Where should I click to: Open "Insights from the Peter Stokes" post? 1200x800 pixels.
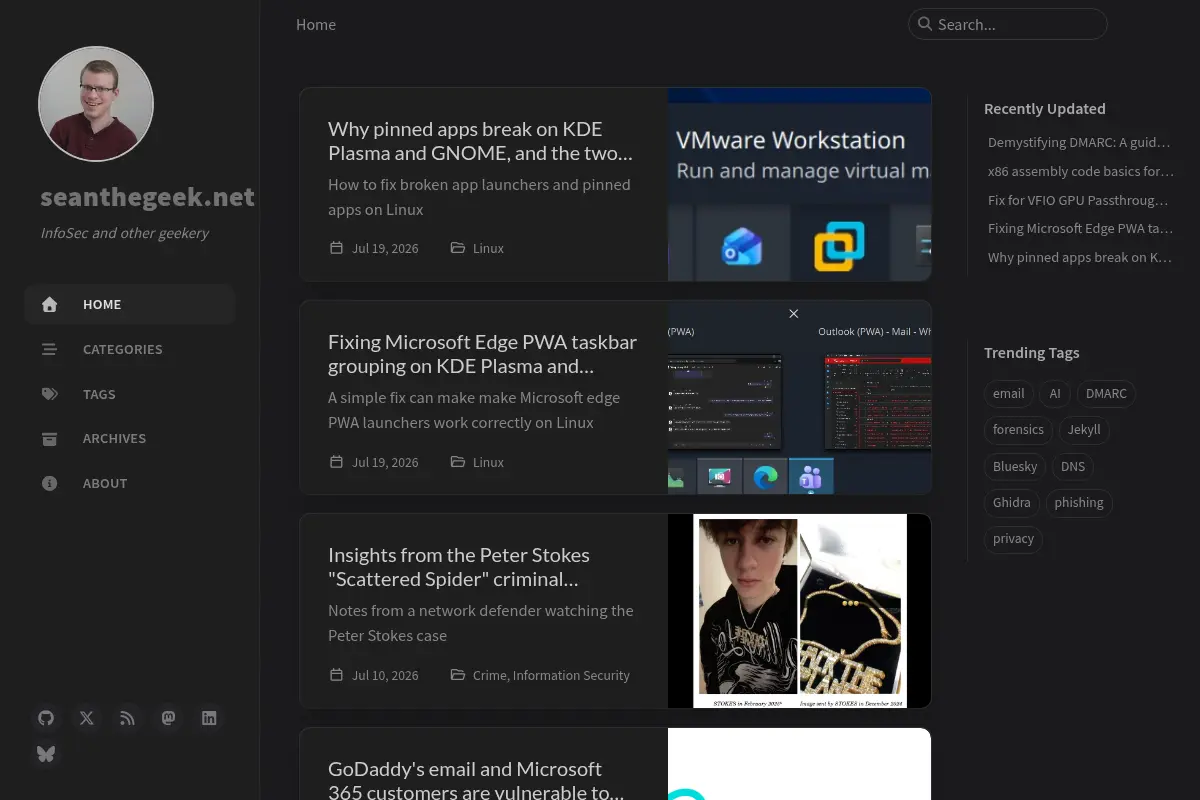pos(459,567)
